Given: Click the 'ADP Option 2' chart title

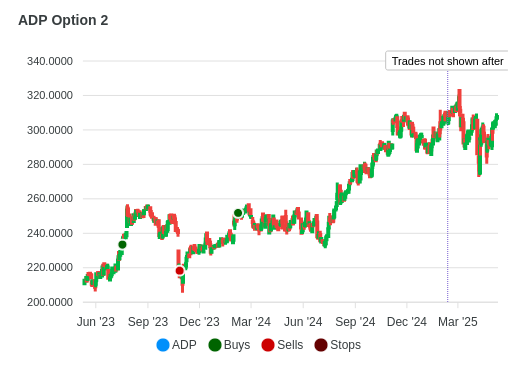Looking at the screenshot, I should (63, 20).
